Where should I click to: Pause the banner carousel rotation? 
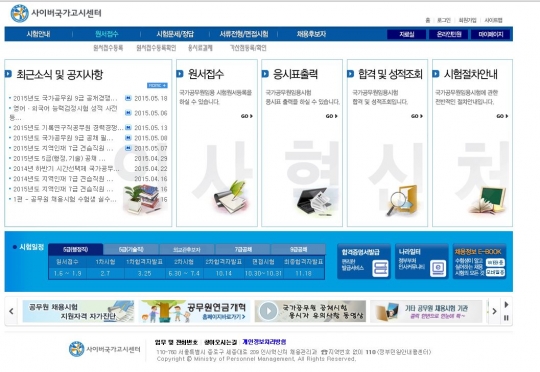tap(506, 318)
